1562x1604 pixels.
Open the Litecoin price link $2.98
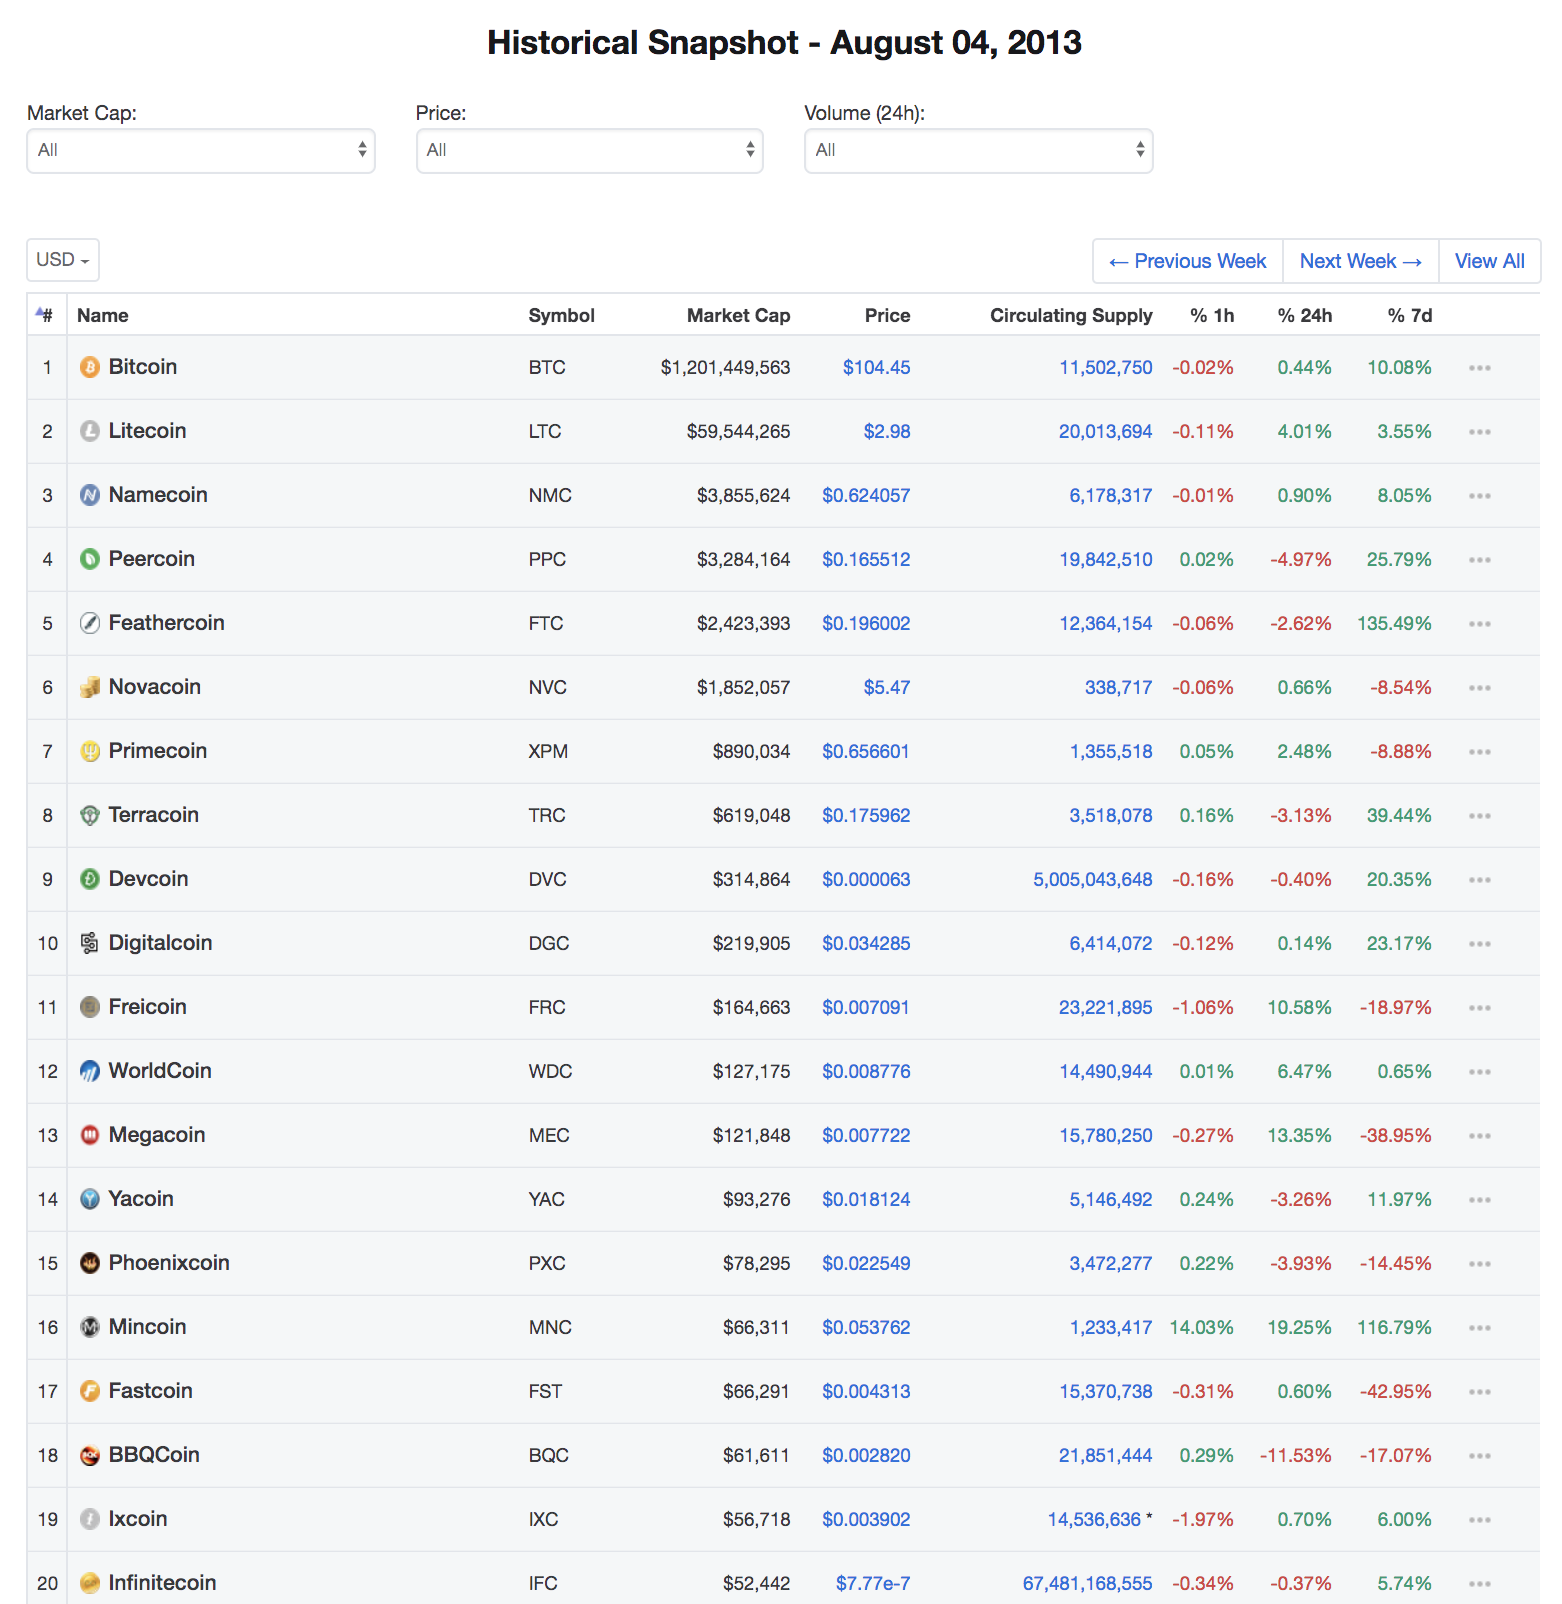point(887,431)
